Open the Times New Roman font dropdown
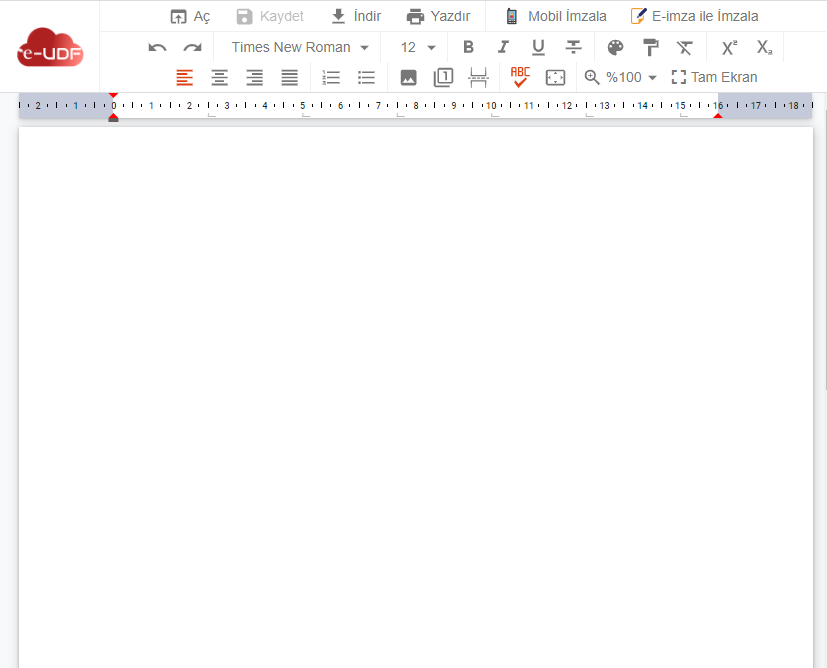This screenshot has height=668, width=827. (x=300, y=47)
